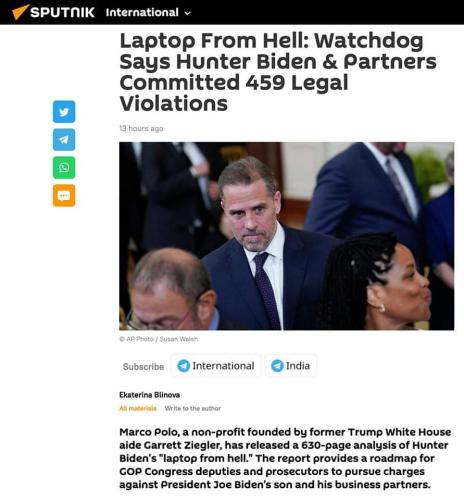Subscribe to International Telegram channel
This screenshot has width=464, height=500.
pos(216,366)
